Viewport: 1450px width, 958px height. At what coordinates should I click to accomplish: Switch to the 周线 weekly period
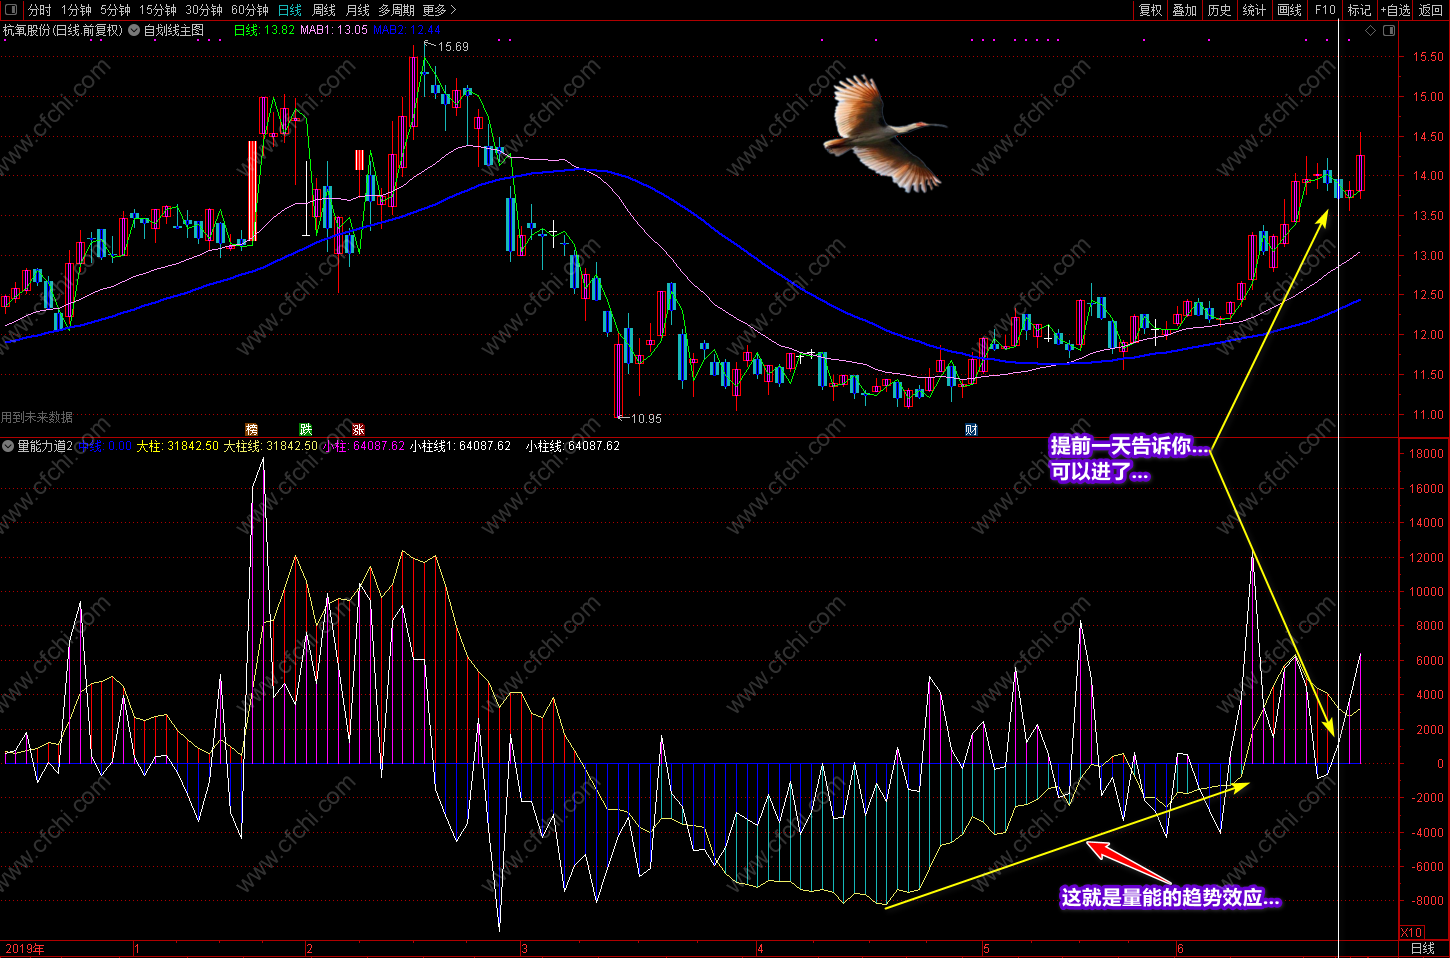[324, 10]
